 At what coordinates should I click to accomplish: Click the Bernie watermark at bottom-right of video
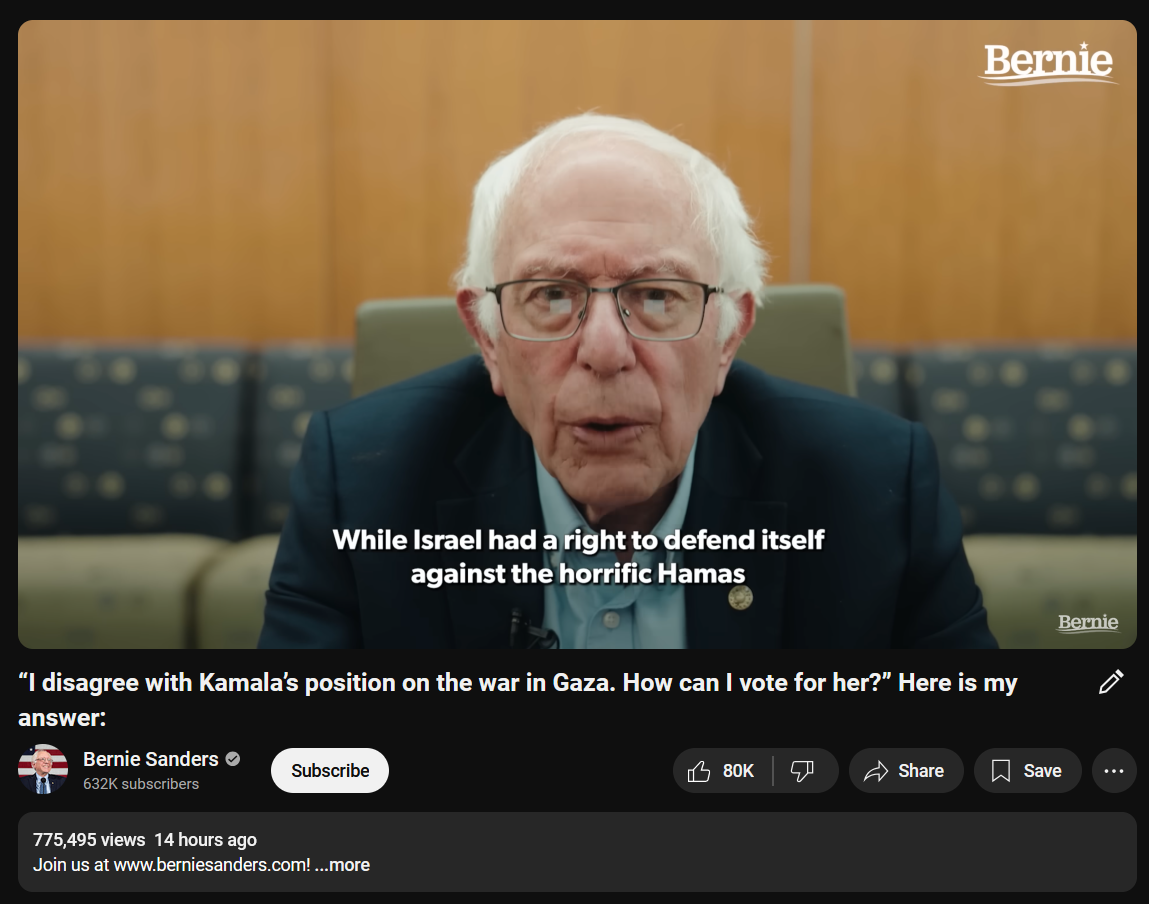[x=1088, y=623]
